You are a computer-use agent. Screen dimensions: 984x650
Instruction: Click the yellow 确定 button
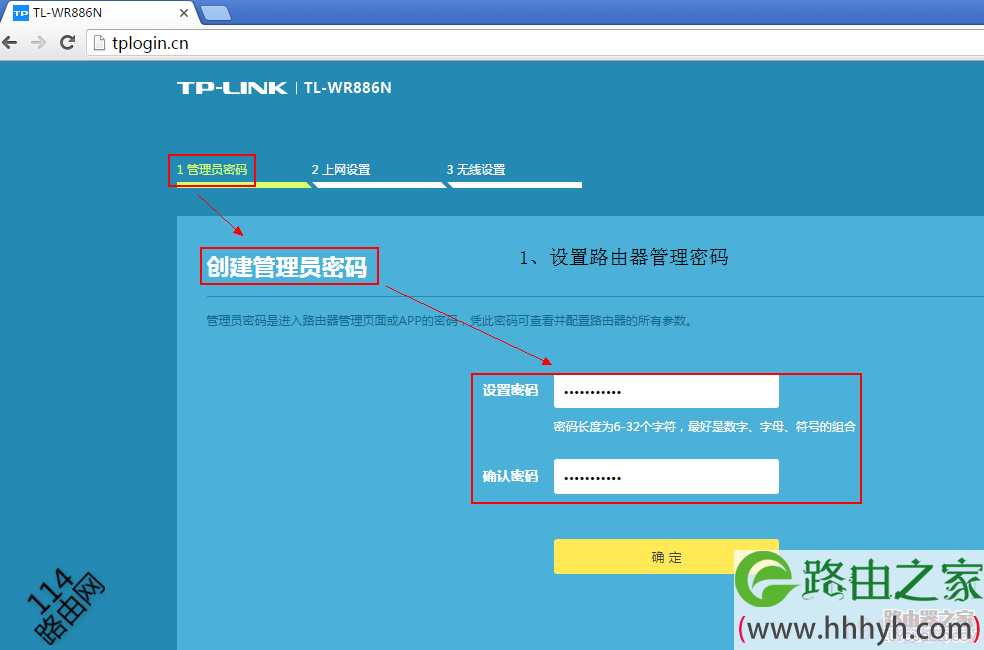pos(666,557)
